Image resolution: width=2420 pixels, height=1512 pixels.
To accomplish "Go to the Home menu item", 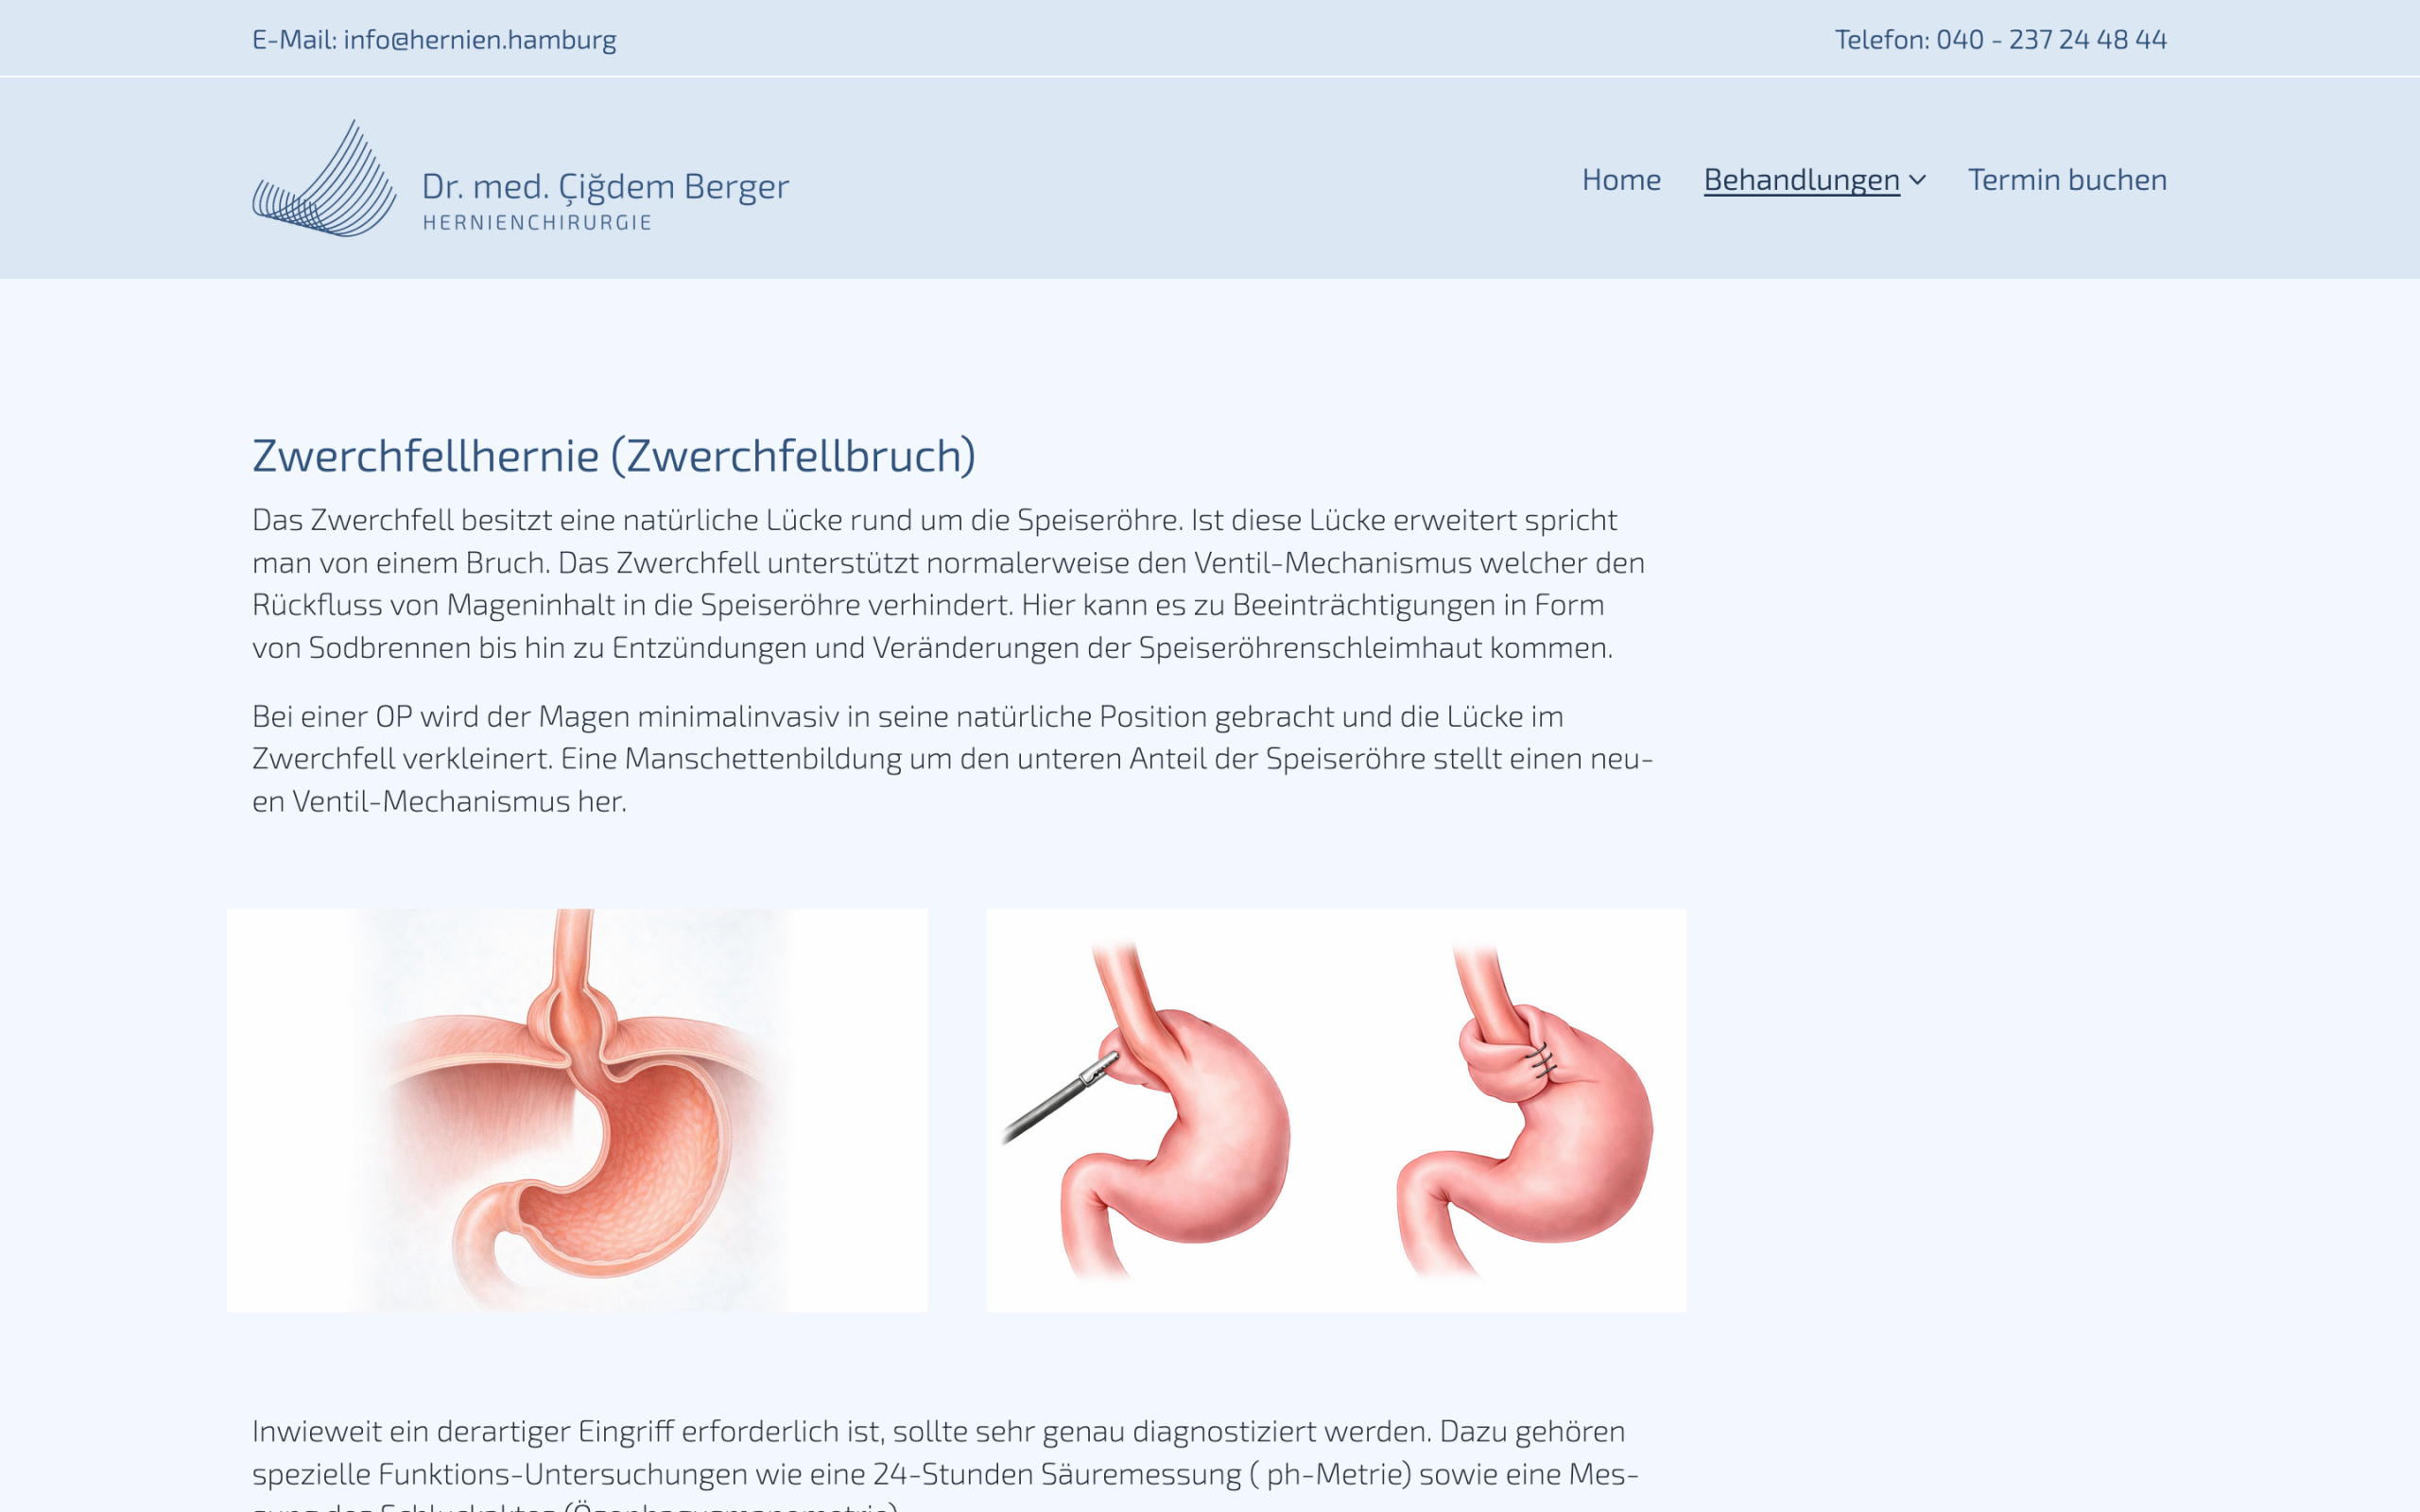I will click(x=1621, y=180).
